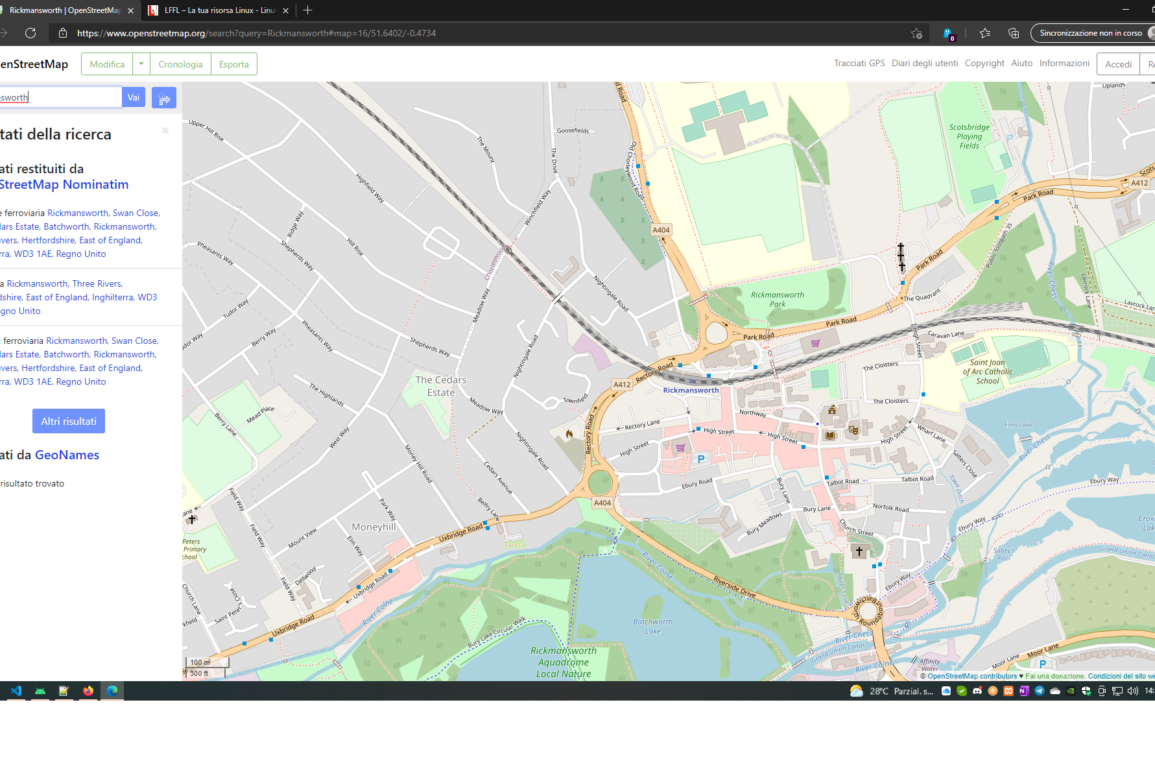This screenshot has height=770, width=1155.
Task: Click the browser reload icon
Action: coord(30,33)
